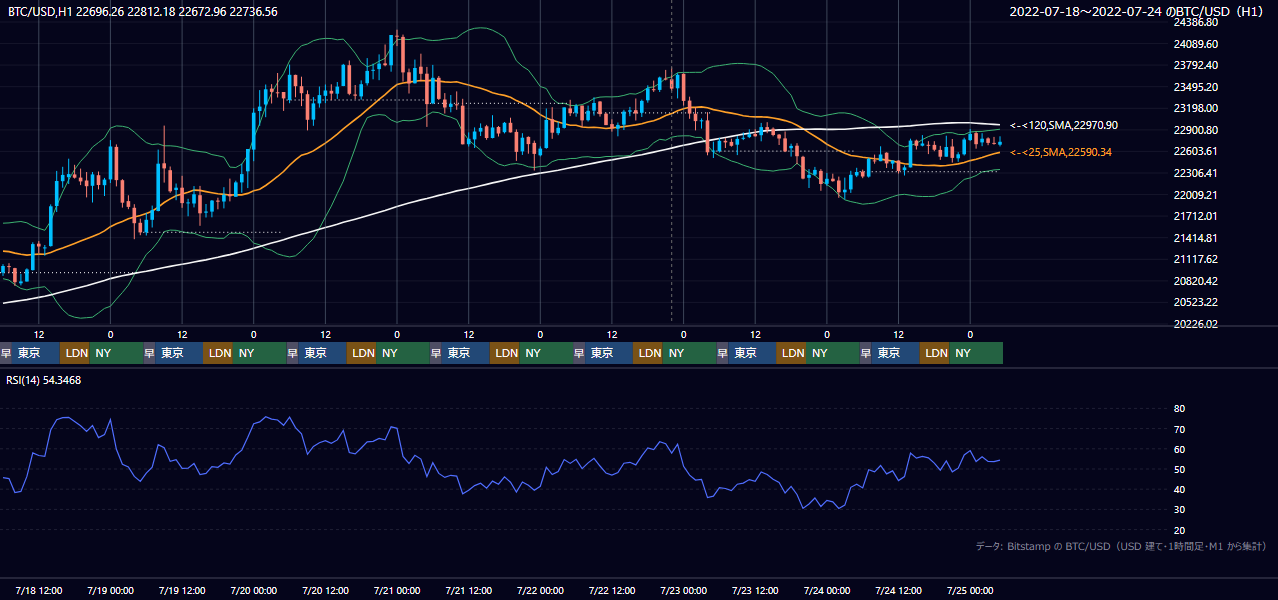
Task: Click price axis value 22900.80
Action: tap(1196, 130)
